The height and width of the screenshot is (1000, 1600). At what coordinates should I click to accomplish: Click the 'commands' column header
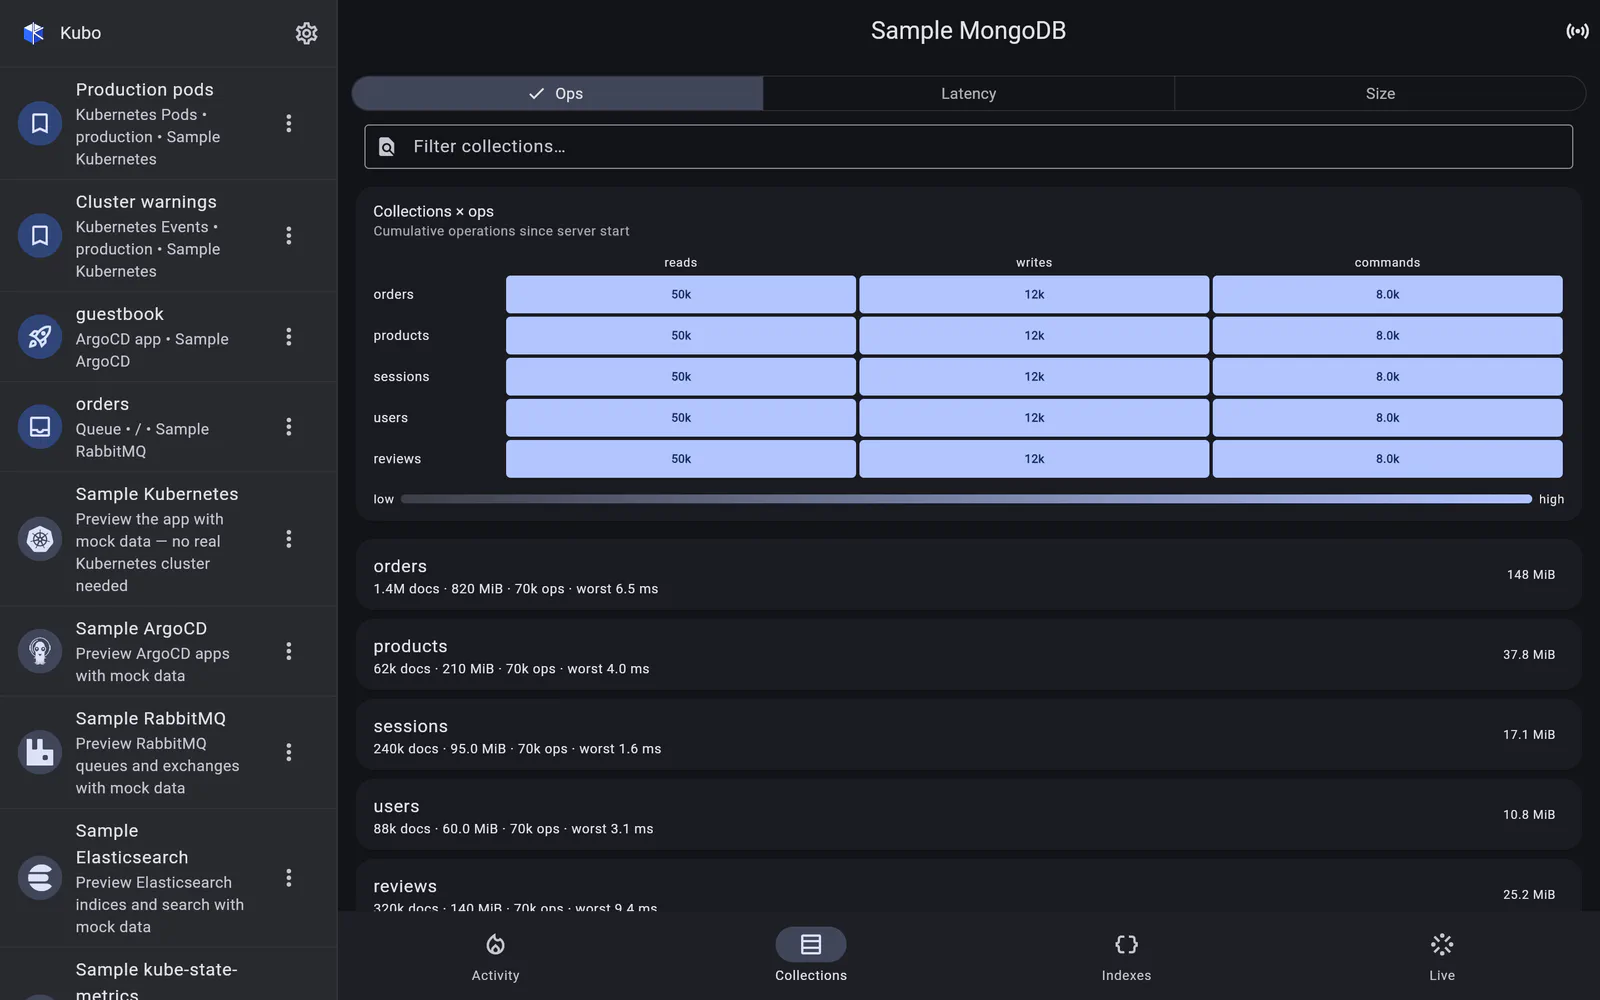(x=1387, y=263)
